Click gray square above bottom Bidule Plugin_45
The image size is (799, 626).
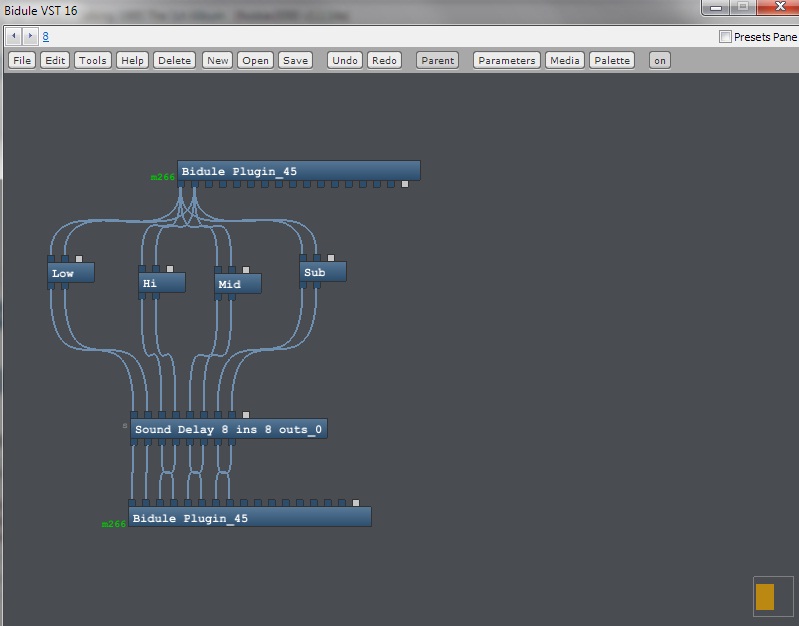[356, 503]
